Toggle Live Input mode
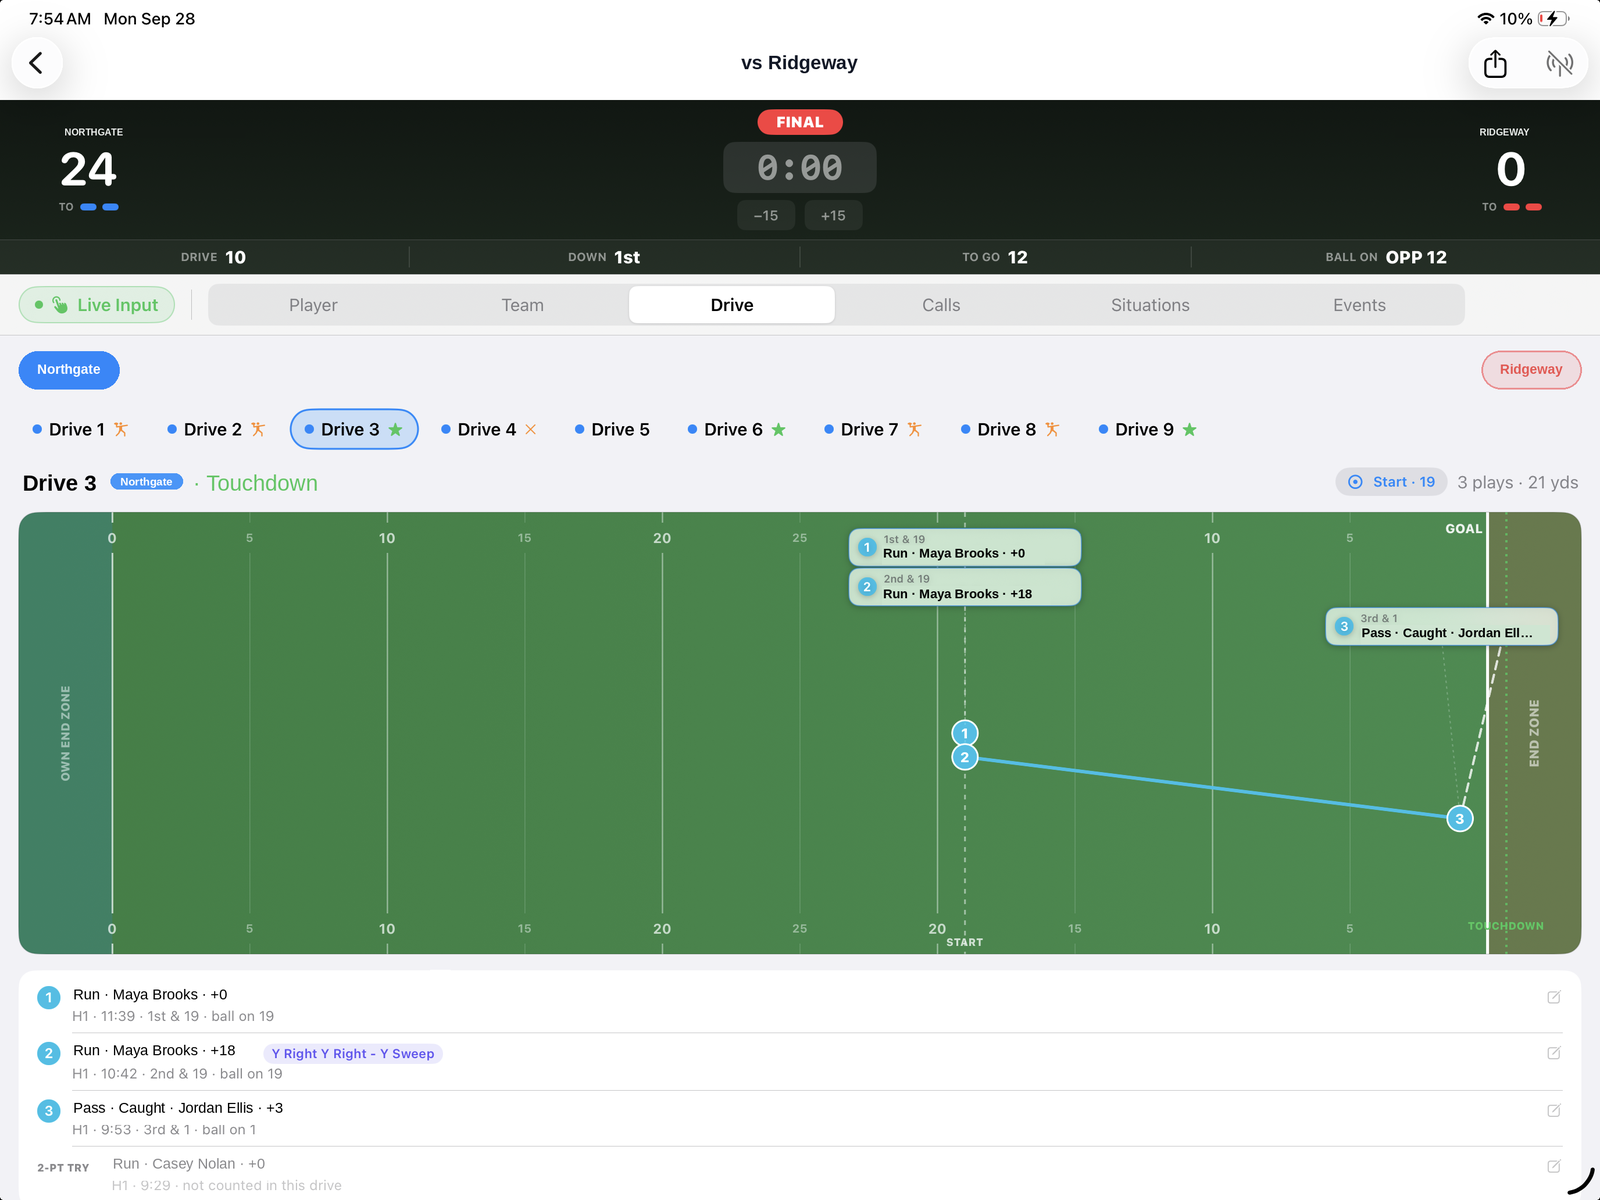This screenshot has width=1600, height=1200. pos(97,305)
